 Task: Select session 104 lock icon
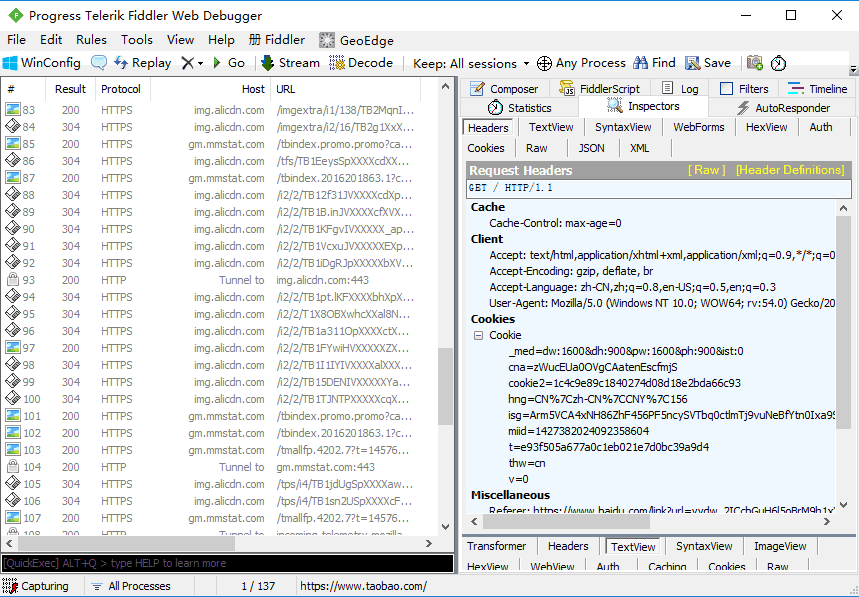point(13,466)
